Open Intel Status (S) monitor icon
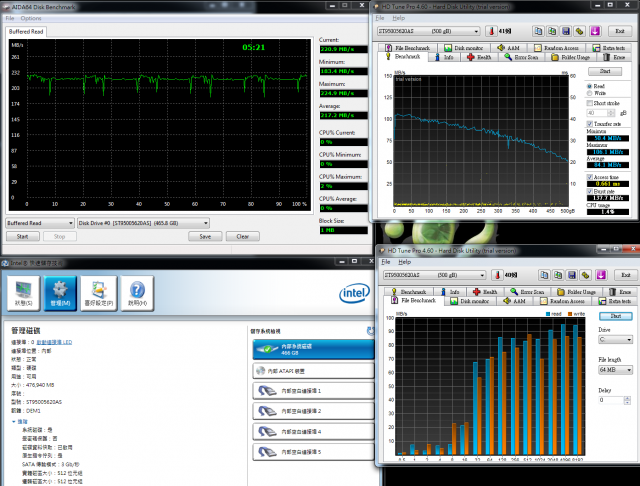The image size is (640, 486). click(24, 293)
